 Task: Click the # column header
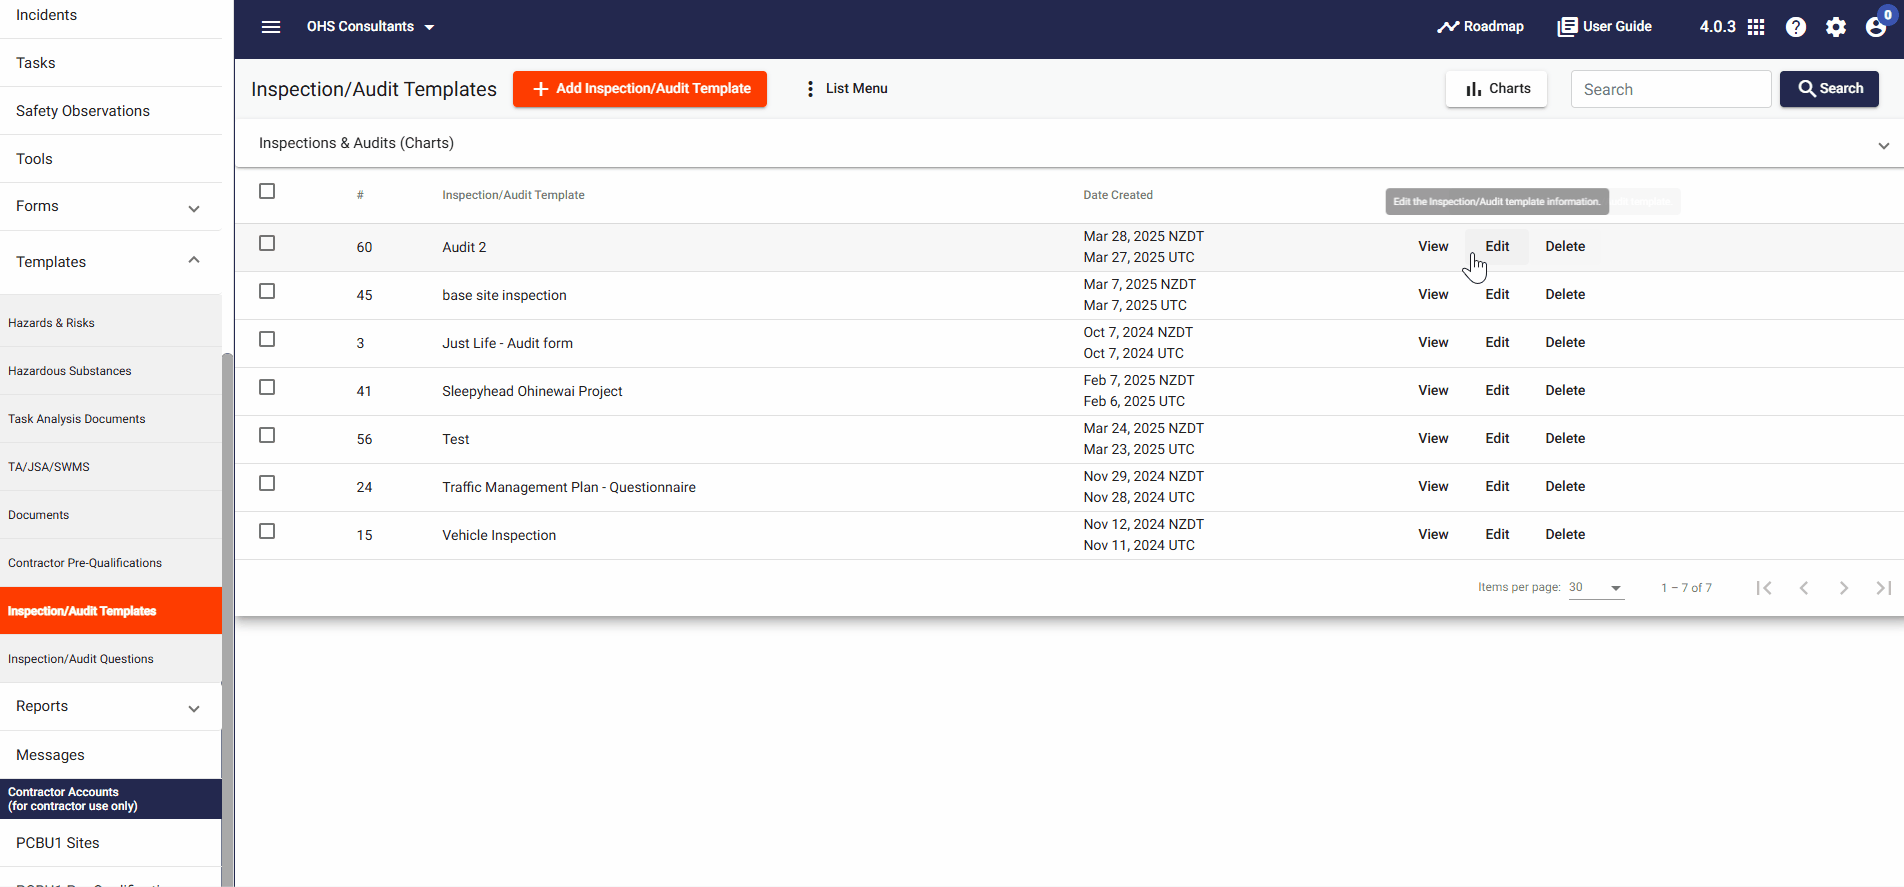point(360,195)
